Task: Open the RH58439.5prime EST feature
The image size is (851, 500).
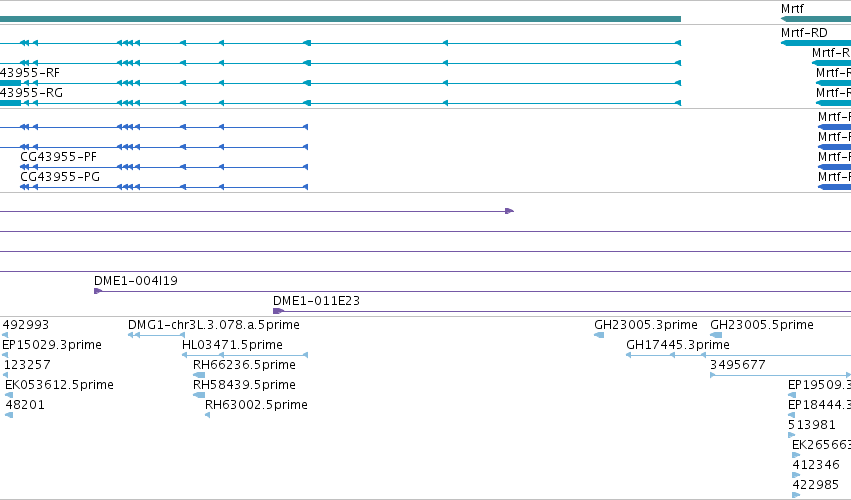Action: pos(244,385)
